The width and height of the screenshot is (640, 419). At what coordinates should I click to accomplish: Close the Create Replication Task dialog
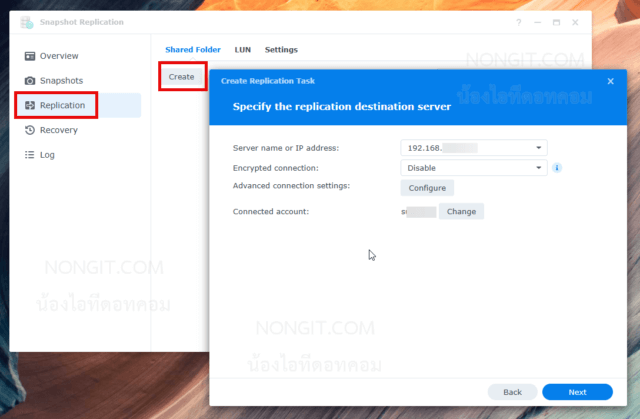coord(611,81)
